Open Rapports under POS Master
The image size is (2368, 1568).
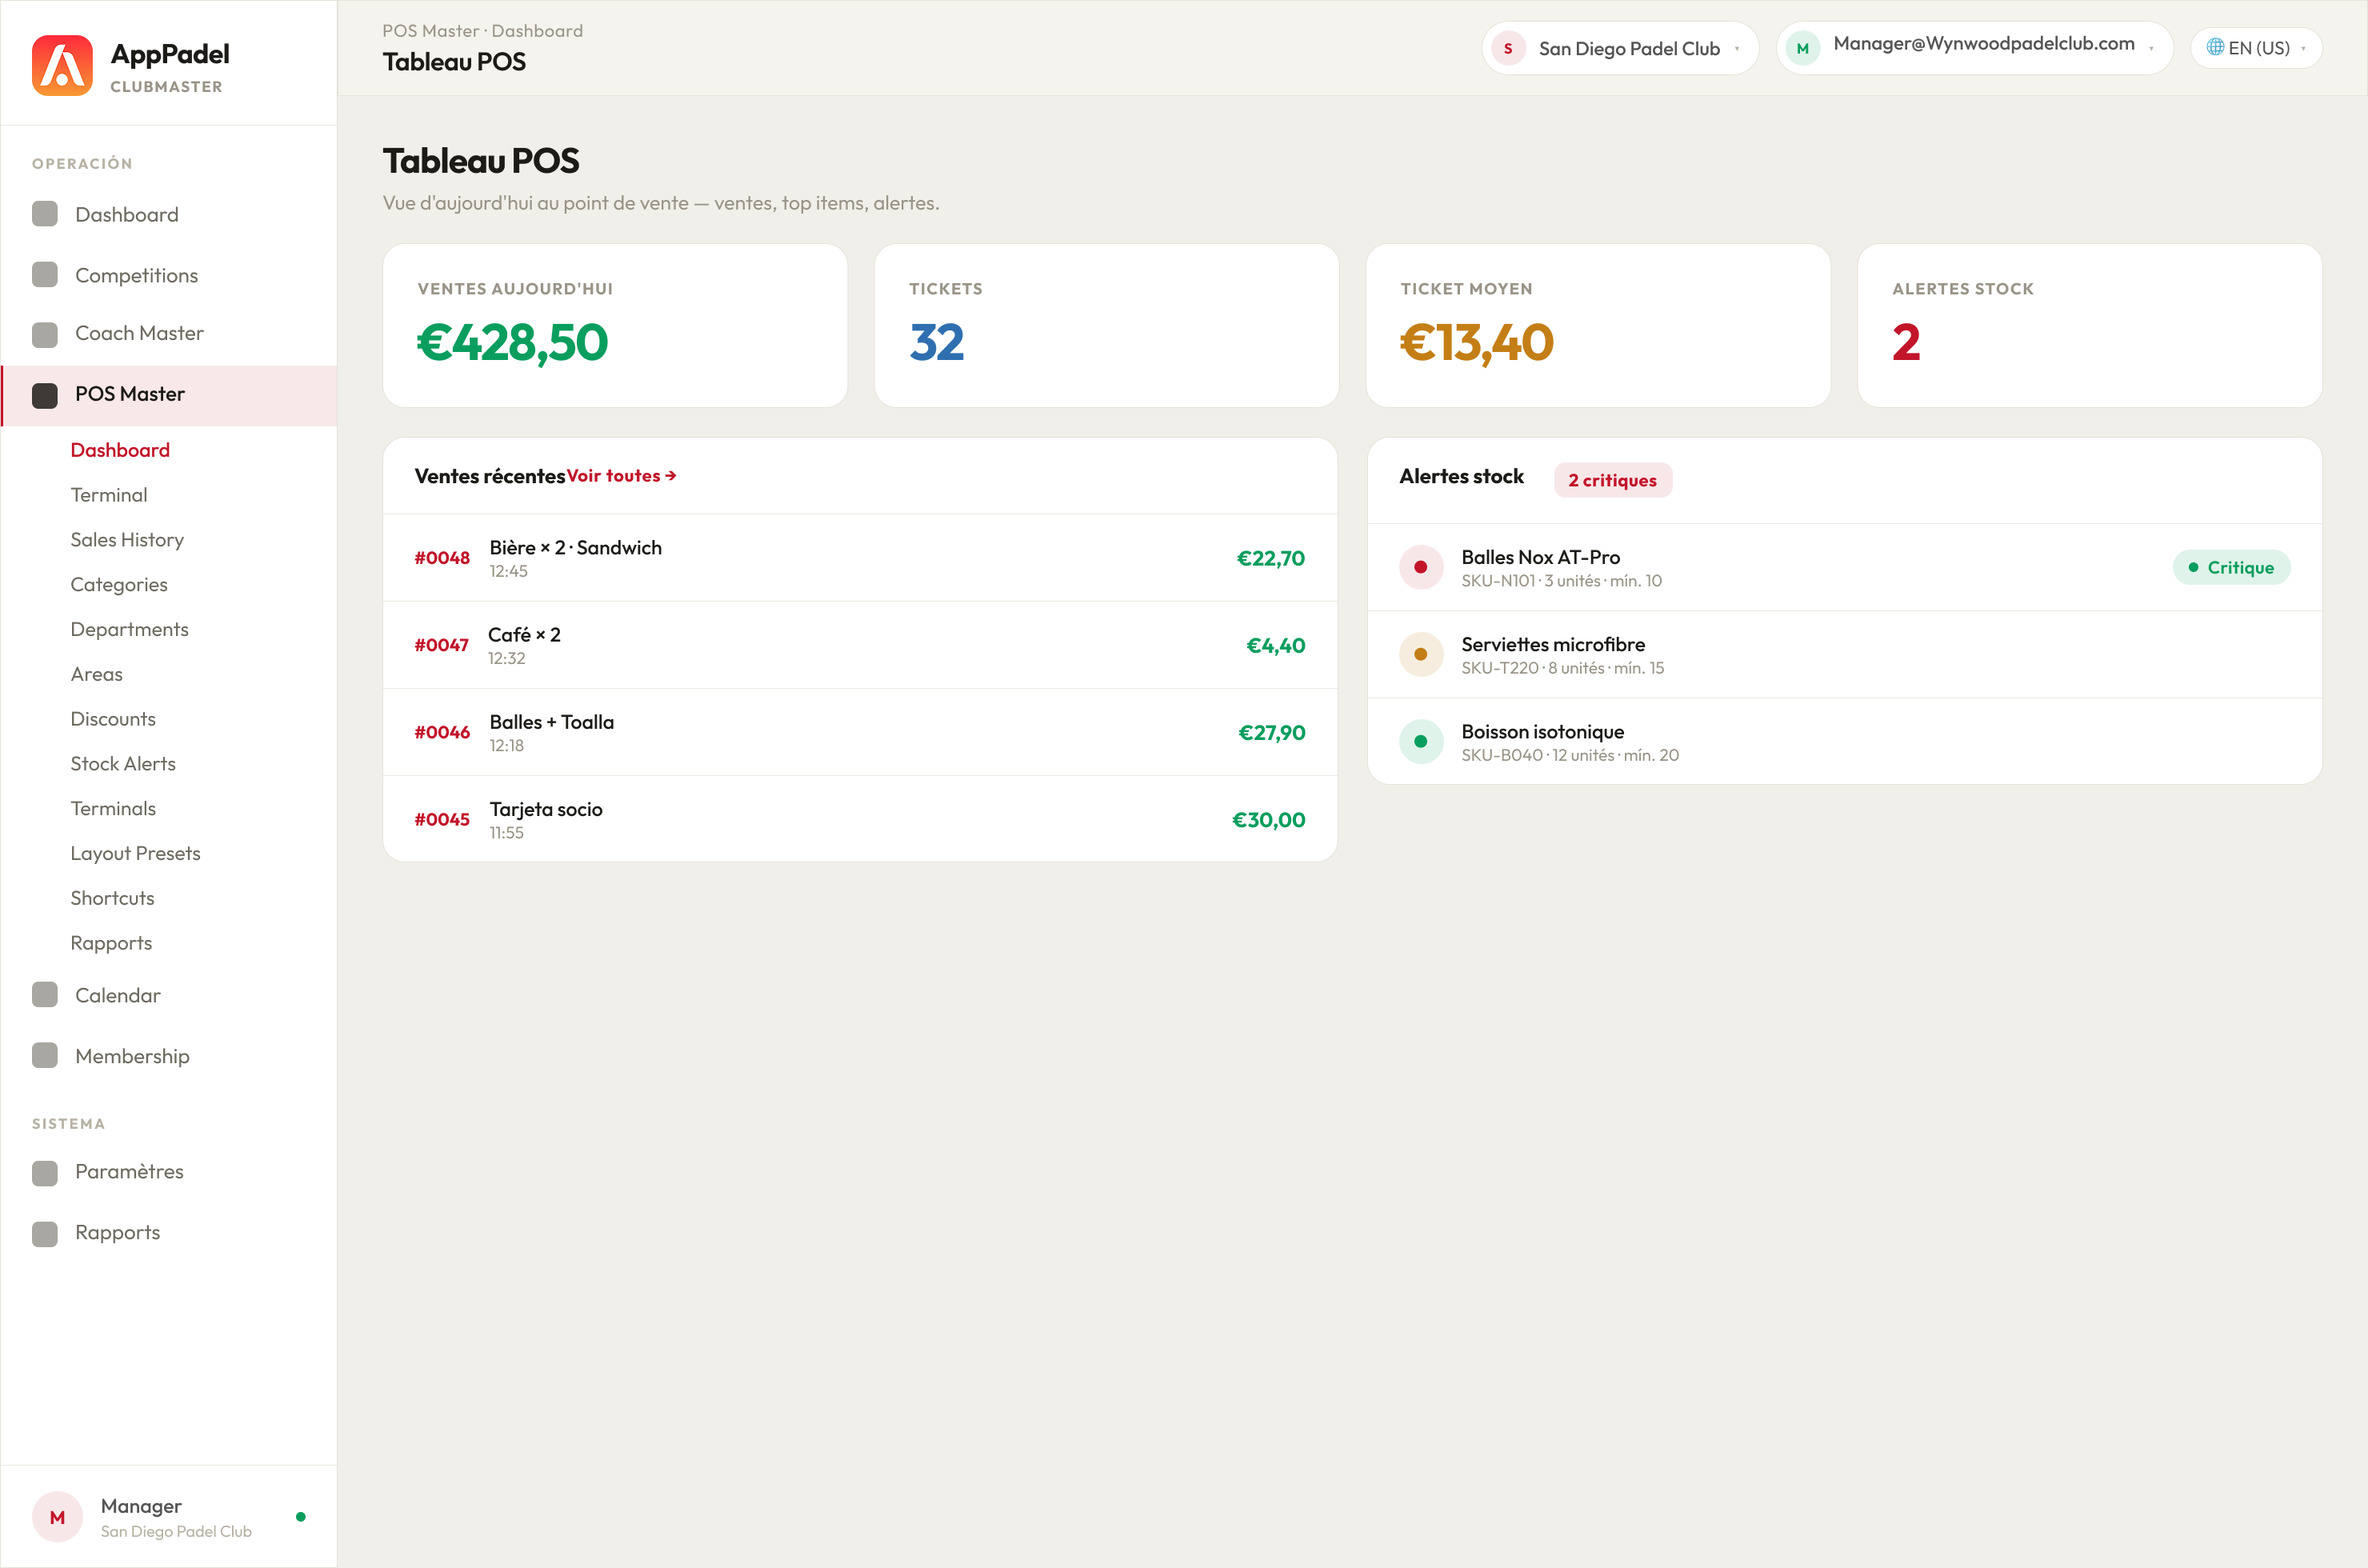pos(111,943)
